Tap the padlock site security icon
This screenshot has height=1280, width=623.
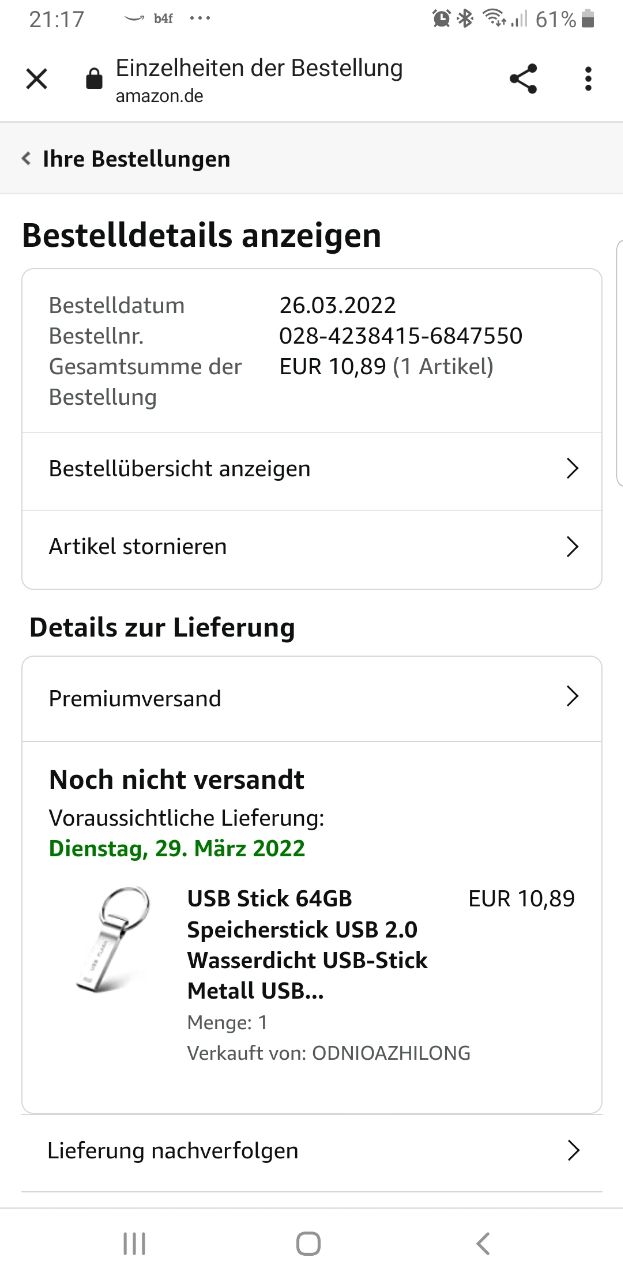pyautogui.click(x=94, y=79)
